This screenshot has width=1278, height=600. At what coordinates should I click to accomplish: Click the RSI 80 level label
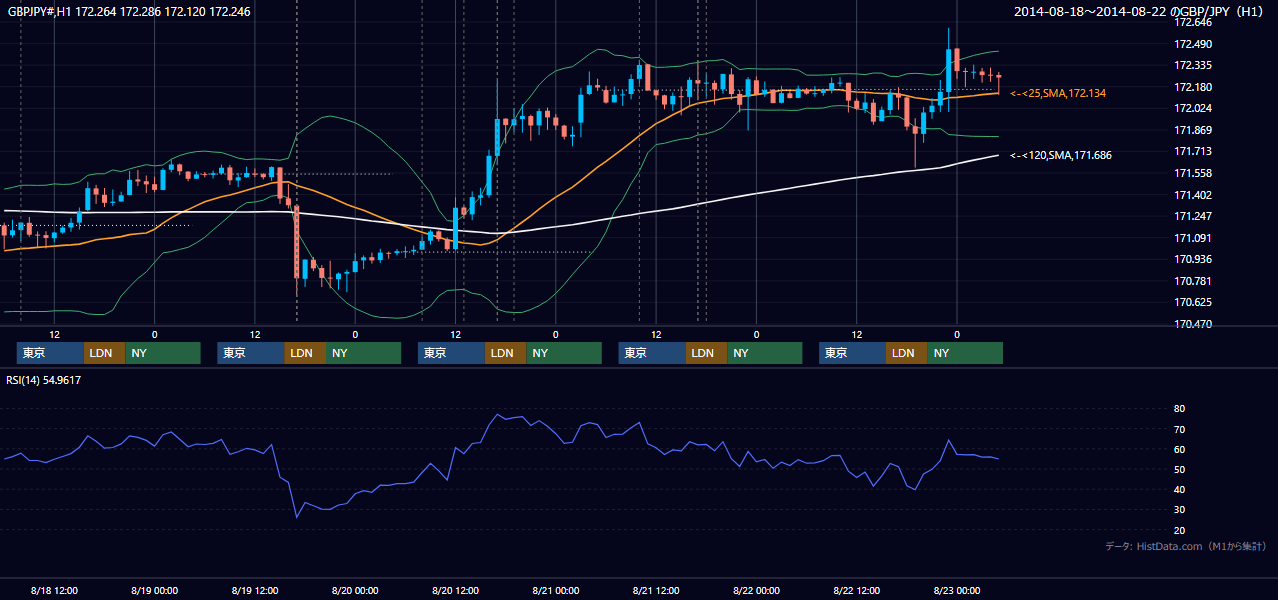coord(1179,409)
